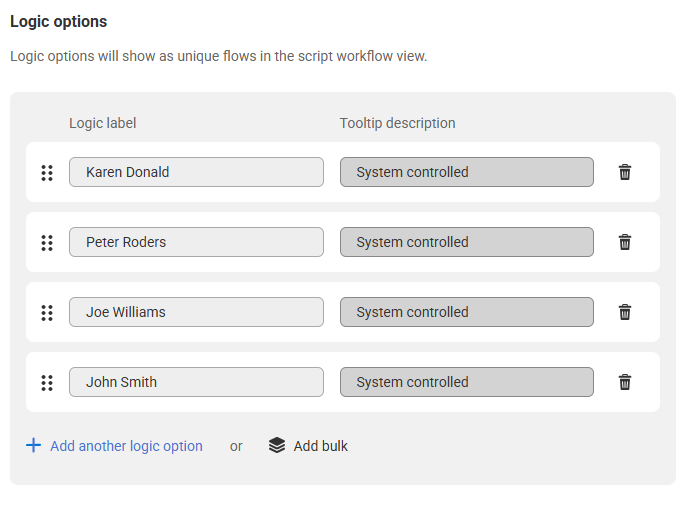The height and width of the screenshot is (508, 691).
Task: Grab the drag handle beside Karen Donald
Action: point(47,173)
